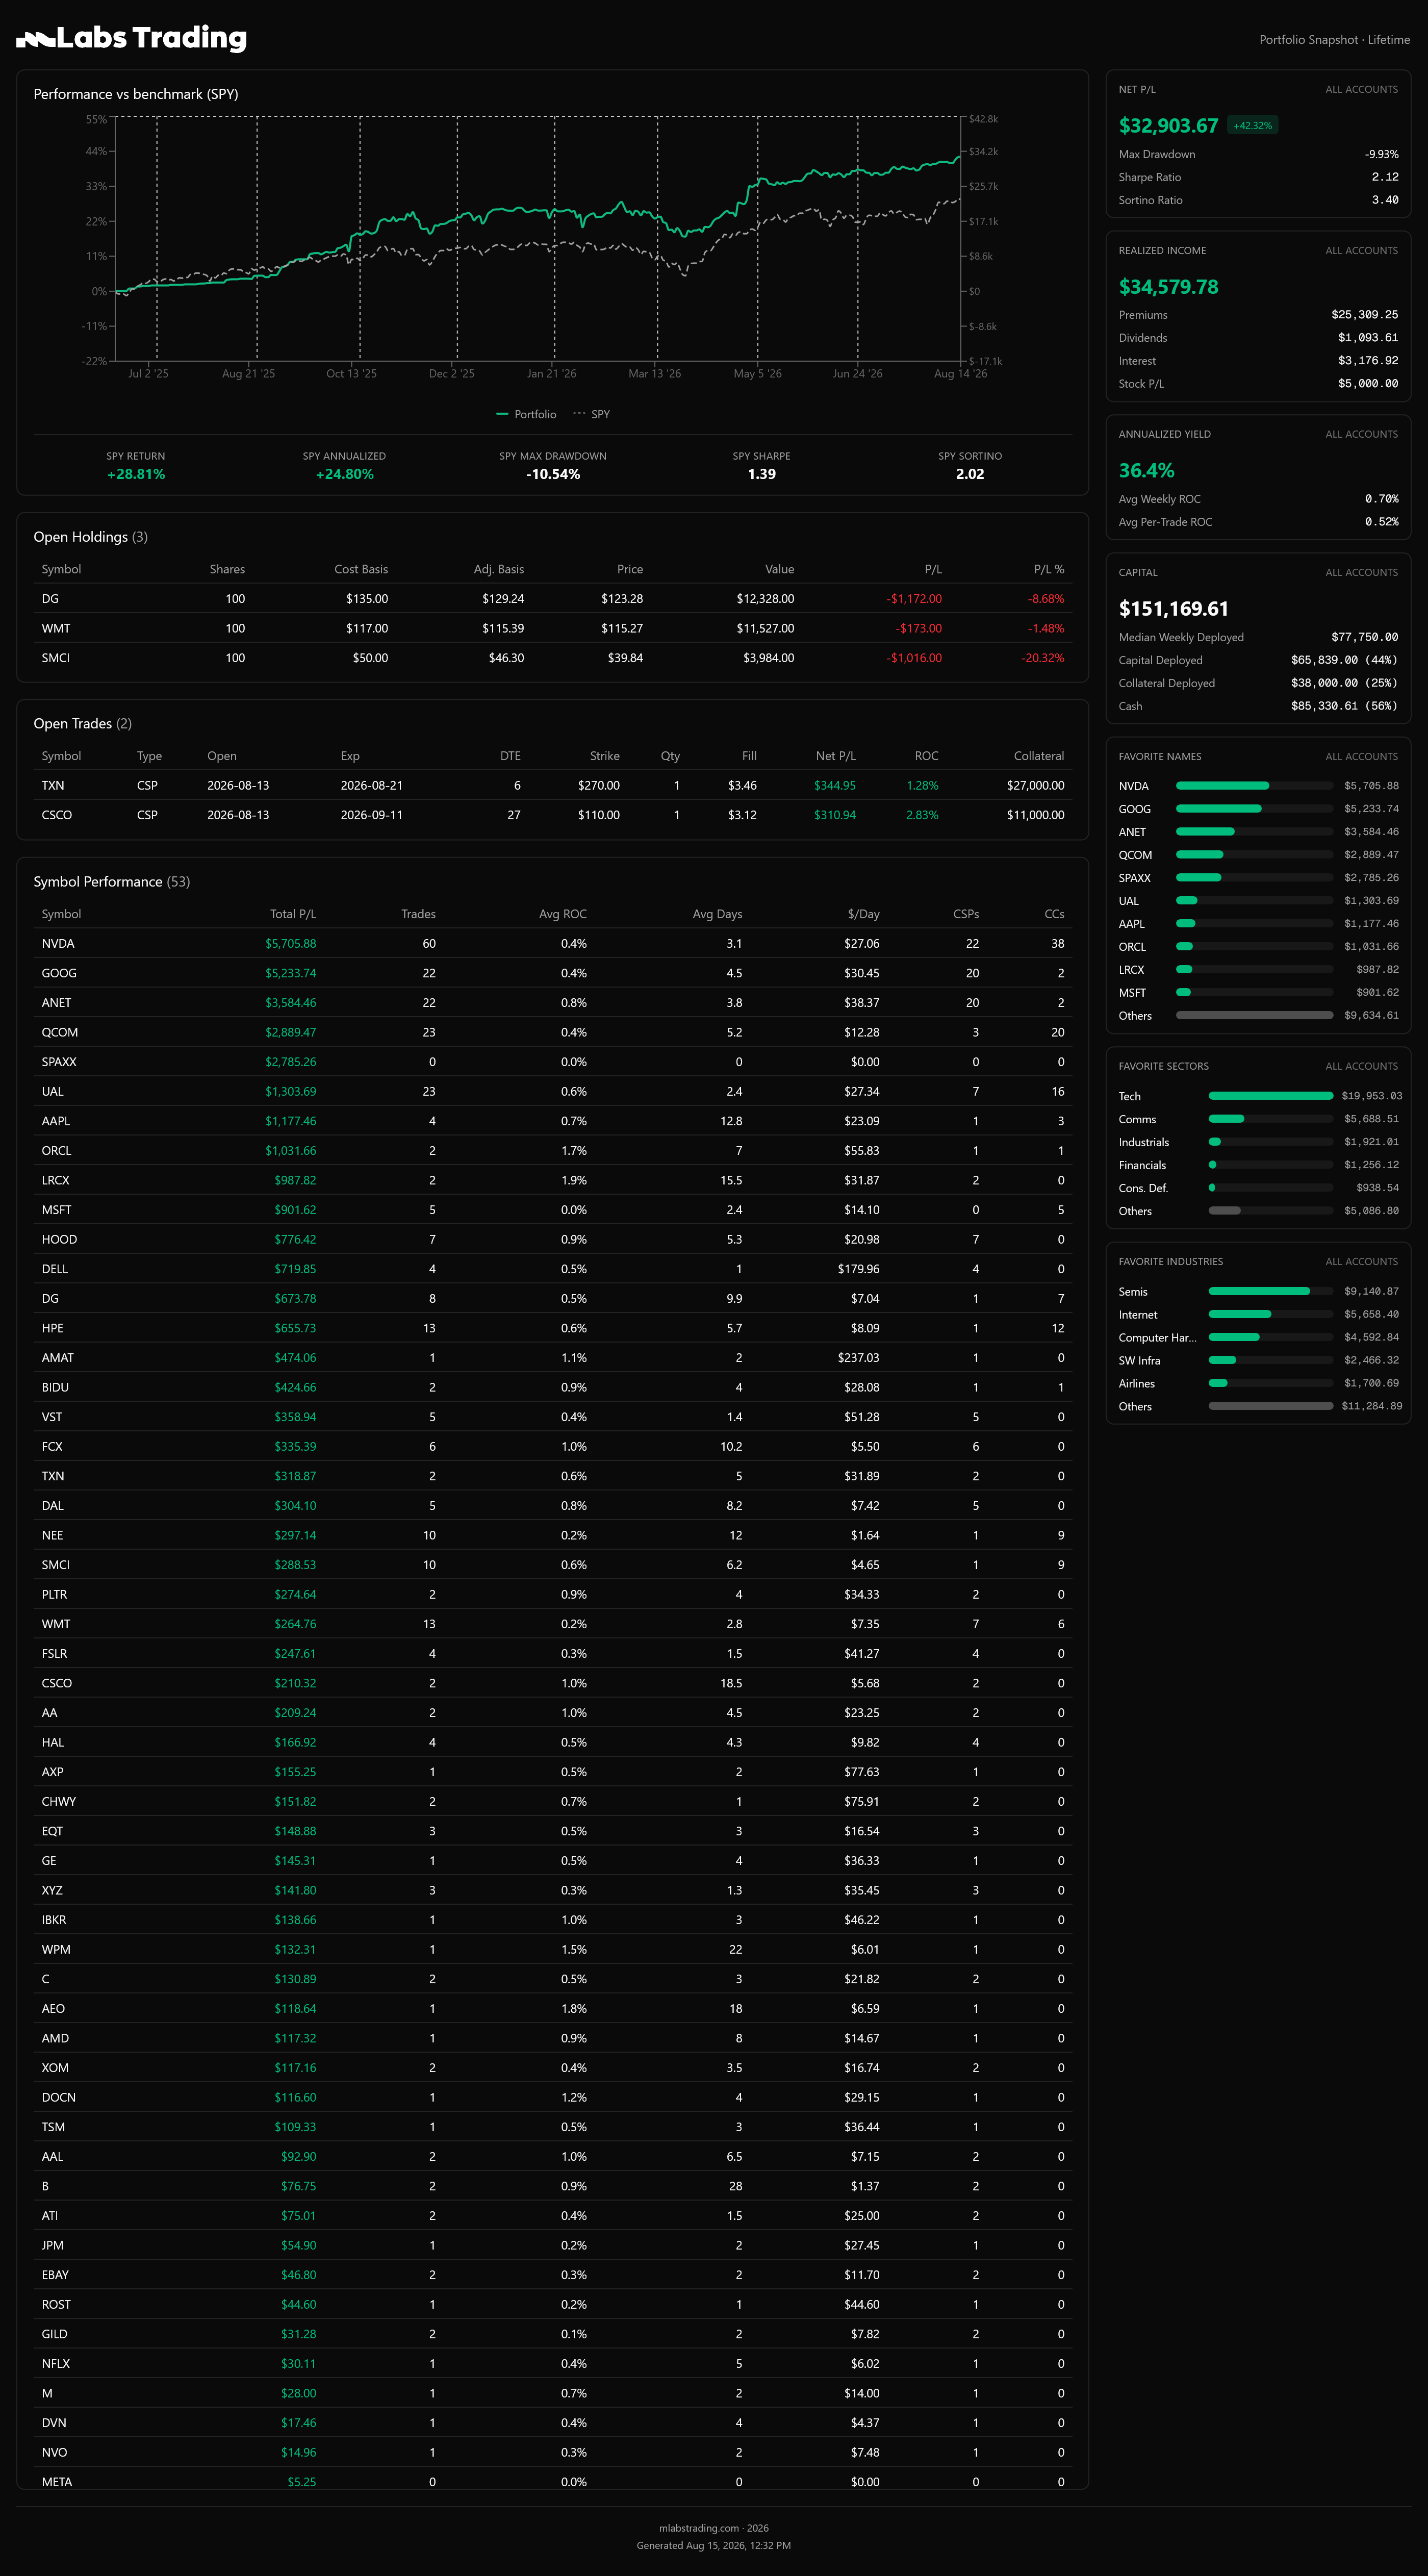Click the META symbol in Symbol Performance
Screen dimensions: 1428x2576
pos(57,2482)
